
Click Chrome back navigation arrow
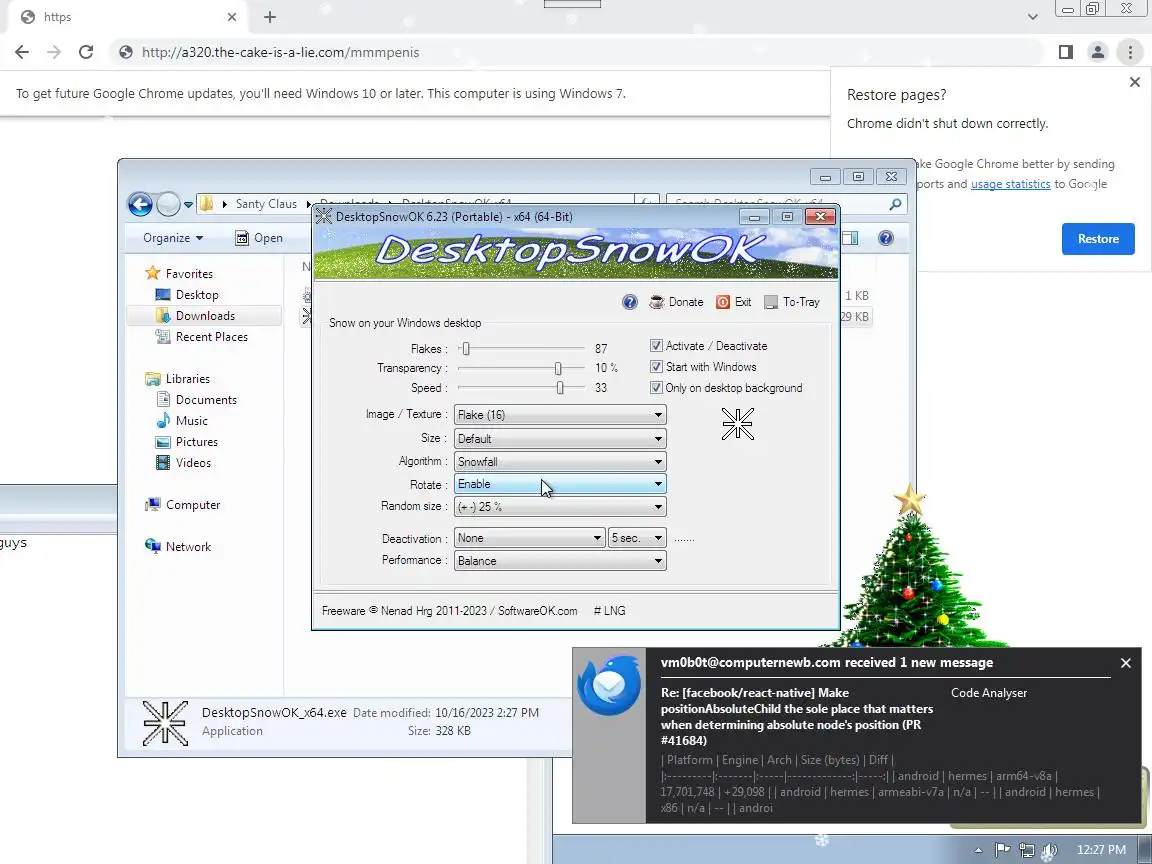coord(22,52)
